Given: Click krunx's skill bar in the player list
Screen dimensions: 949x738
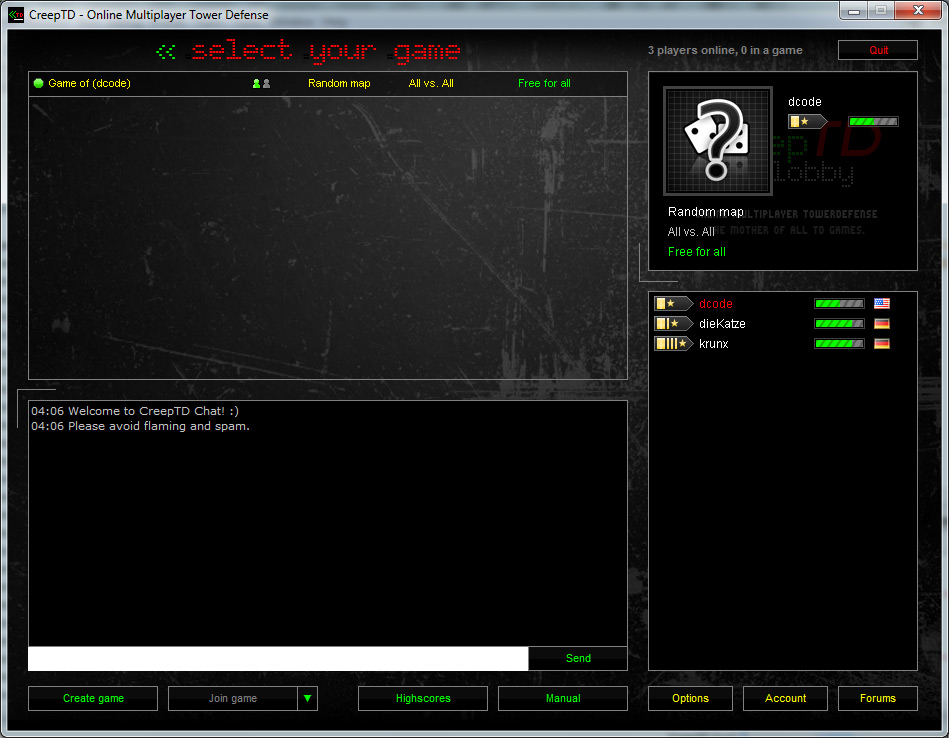Looking at the screenshot, I should 839,343.
